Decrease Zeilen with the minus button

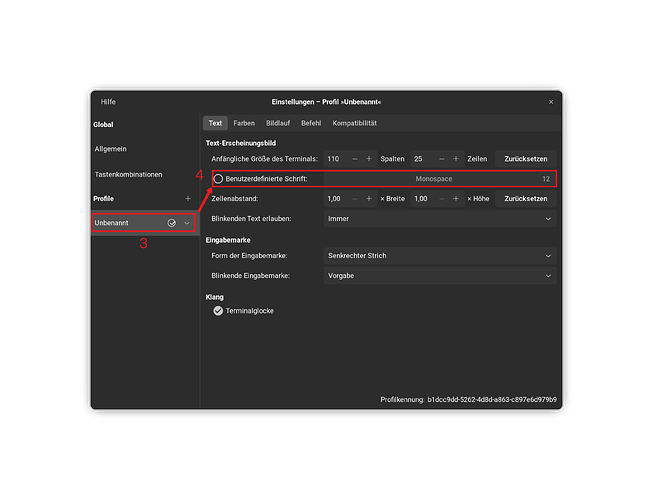(x=442, y=159)
